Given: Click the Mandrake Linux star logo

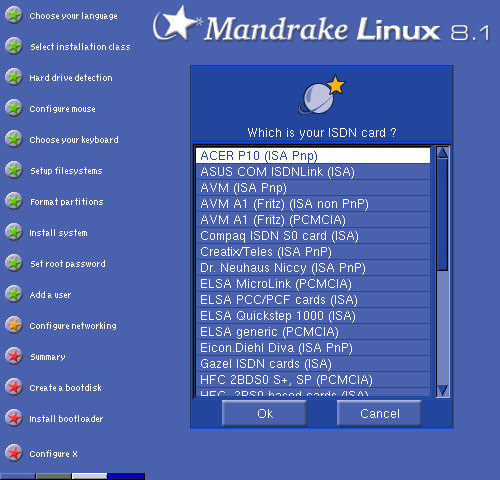Looking at the screenshot, I should coord(177,23).
